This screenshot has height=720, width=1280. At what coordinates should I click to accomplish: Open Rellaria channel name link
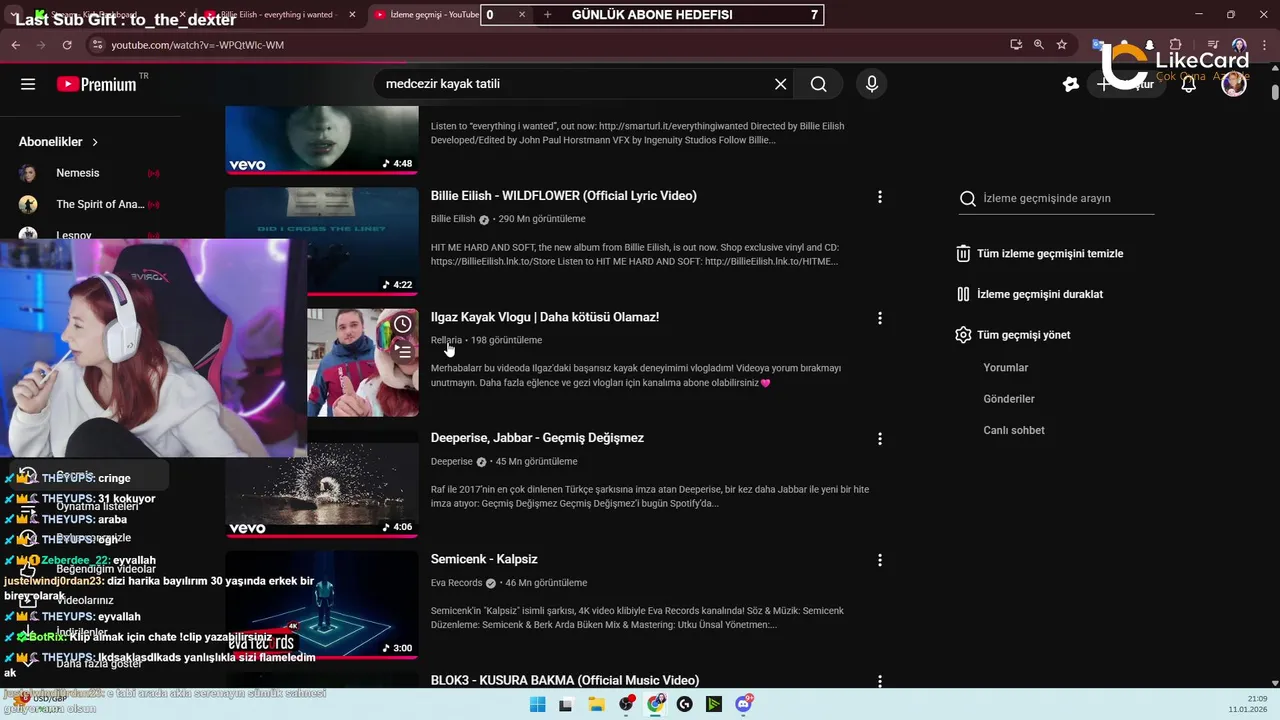tap(446, 340)
